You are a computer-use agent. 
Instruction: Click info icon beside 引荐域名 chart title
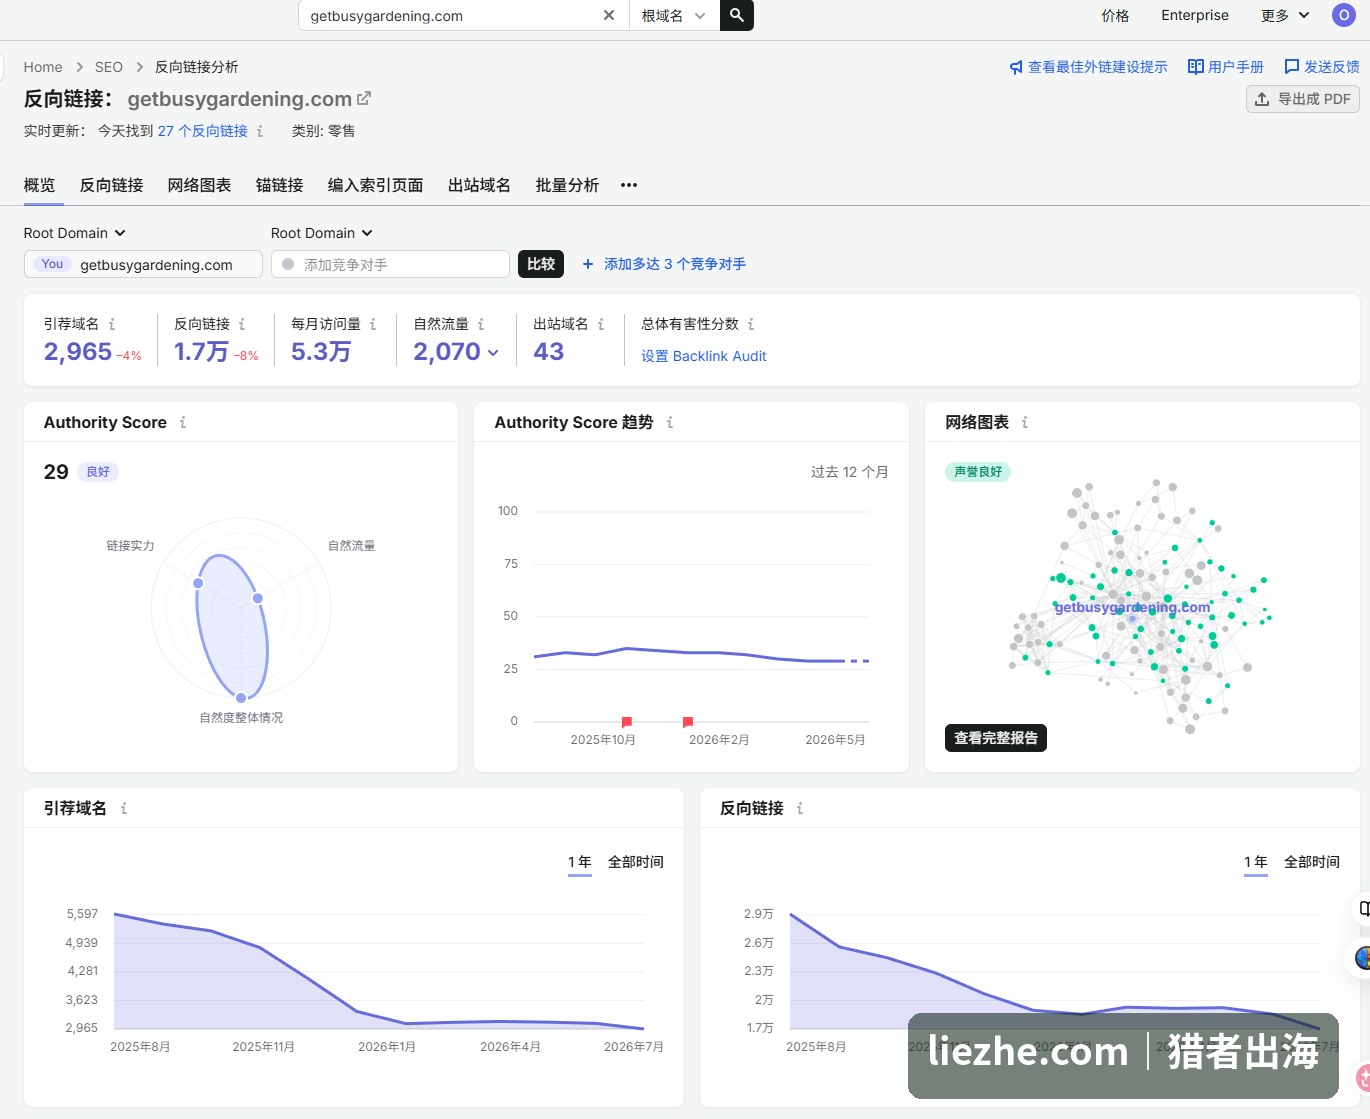click(x=124, y=808)
